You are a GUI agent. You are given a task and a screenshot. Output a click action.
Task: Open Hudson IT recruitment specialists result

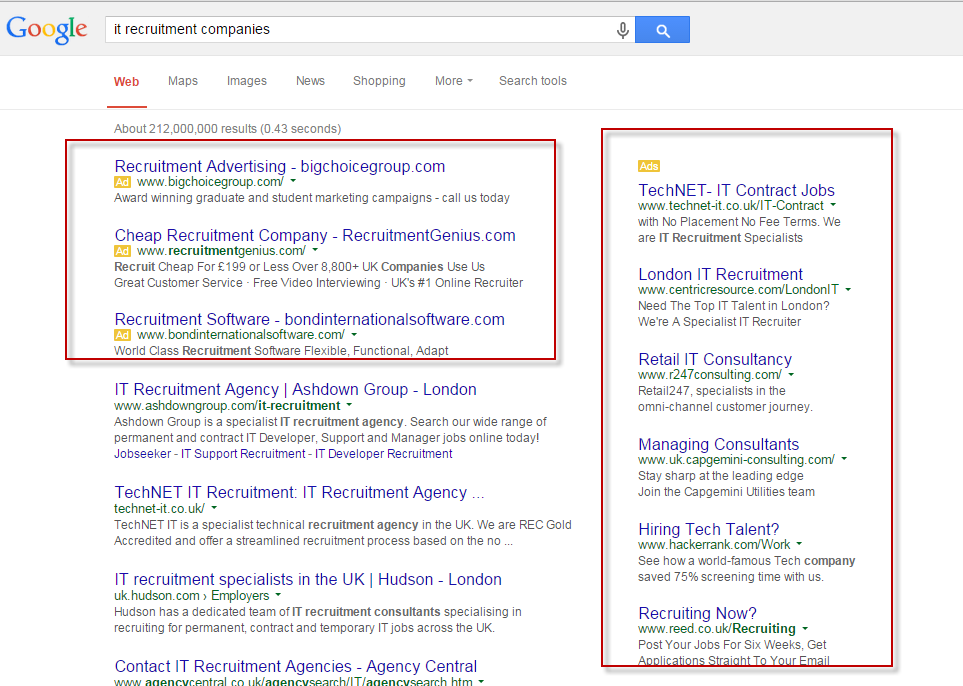click(x=308, y=580)
